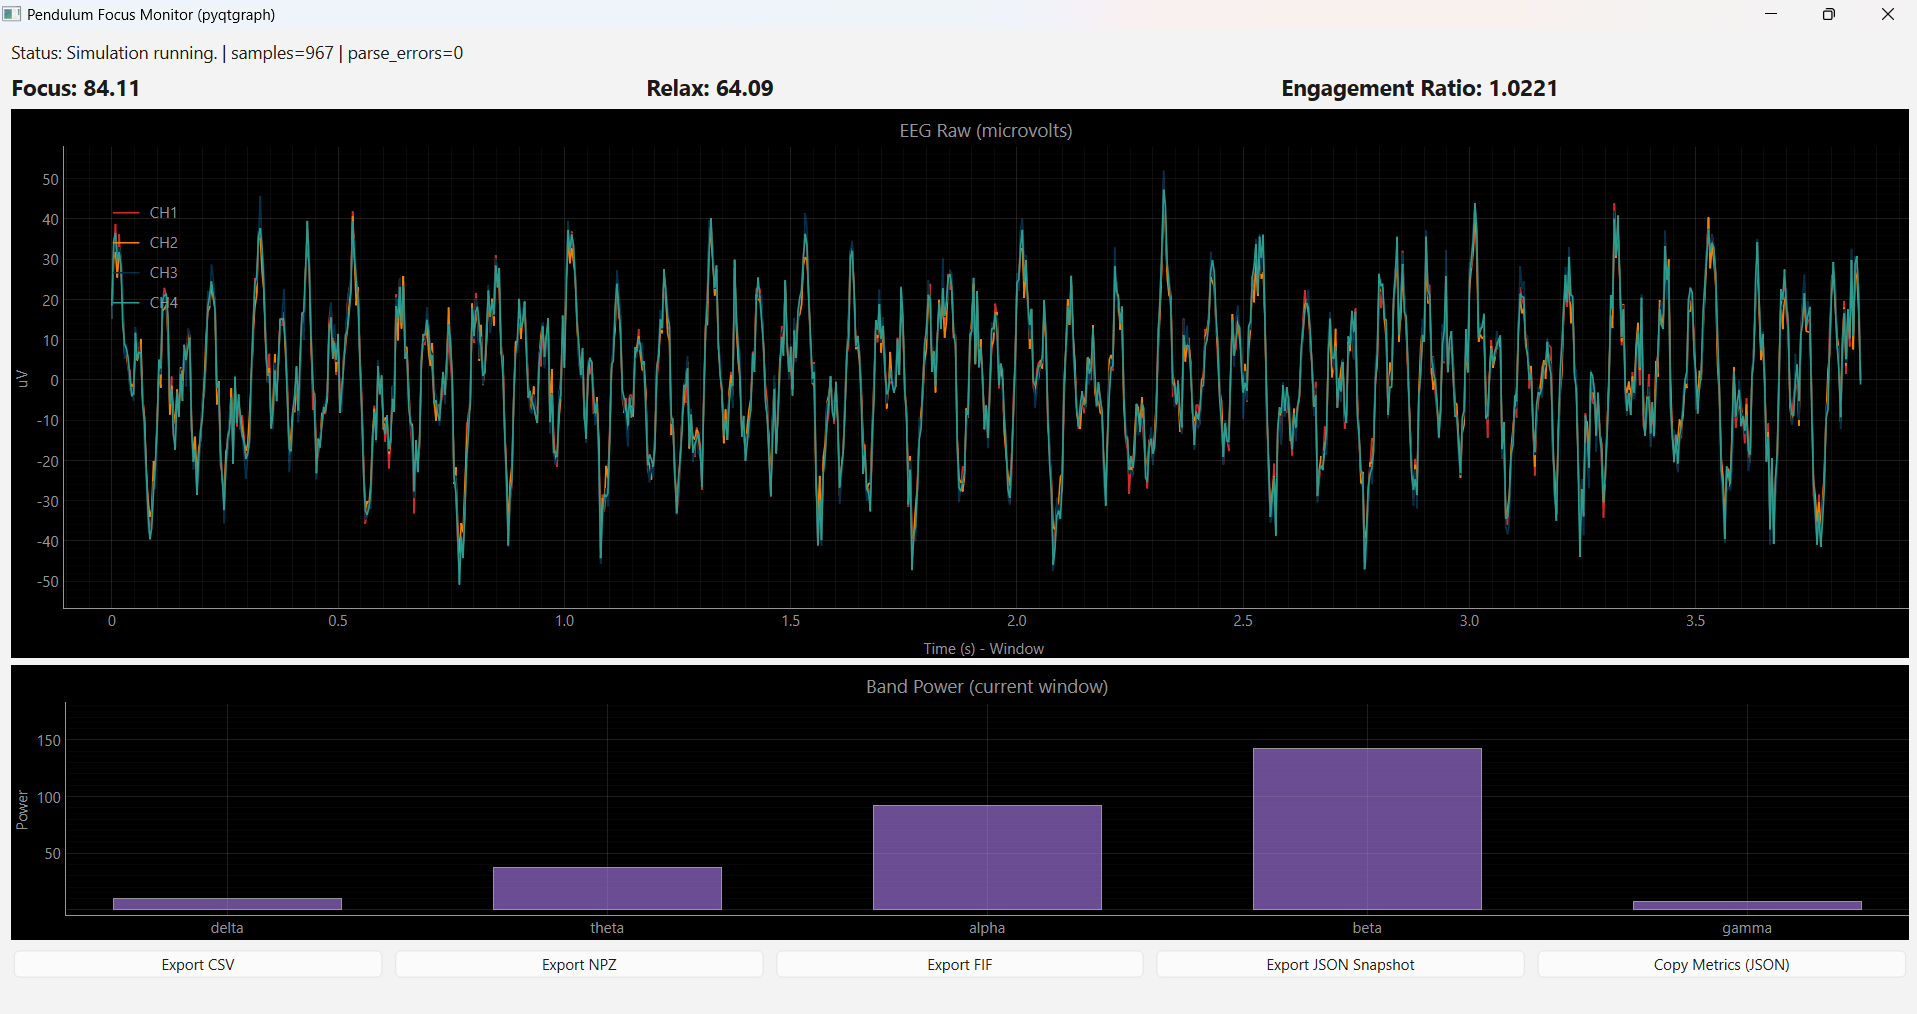Click the gamma band power bar
The width and height of the screenshot is (1917, 1014).
click(1747, 905)
